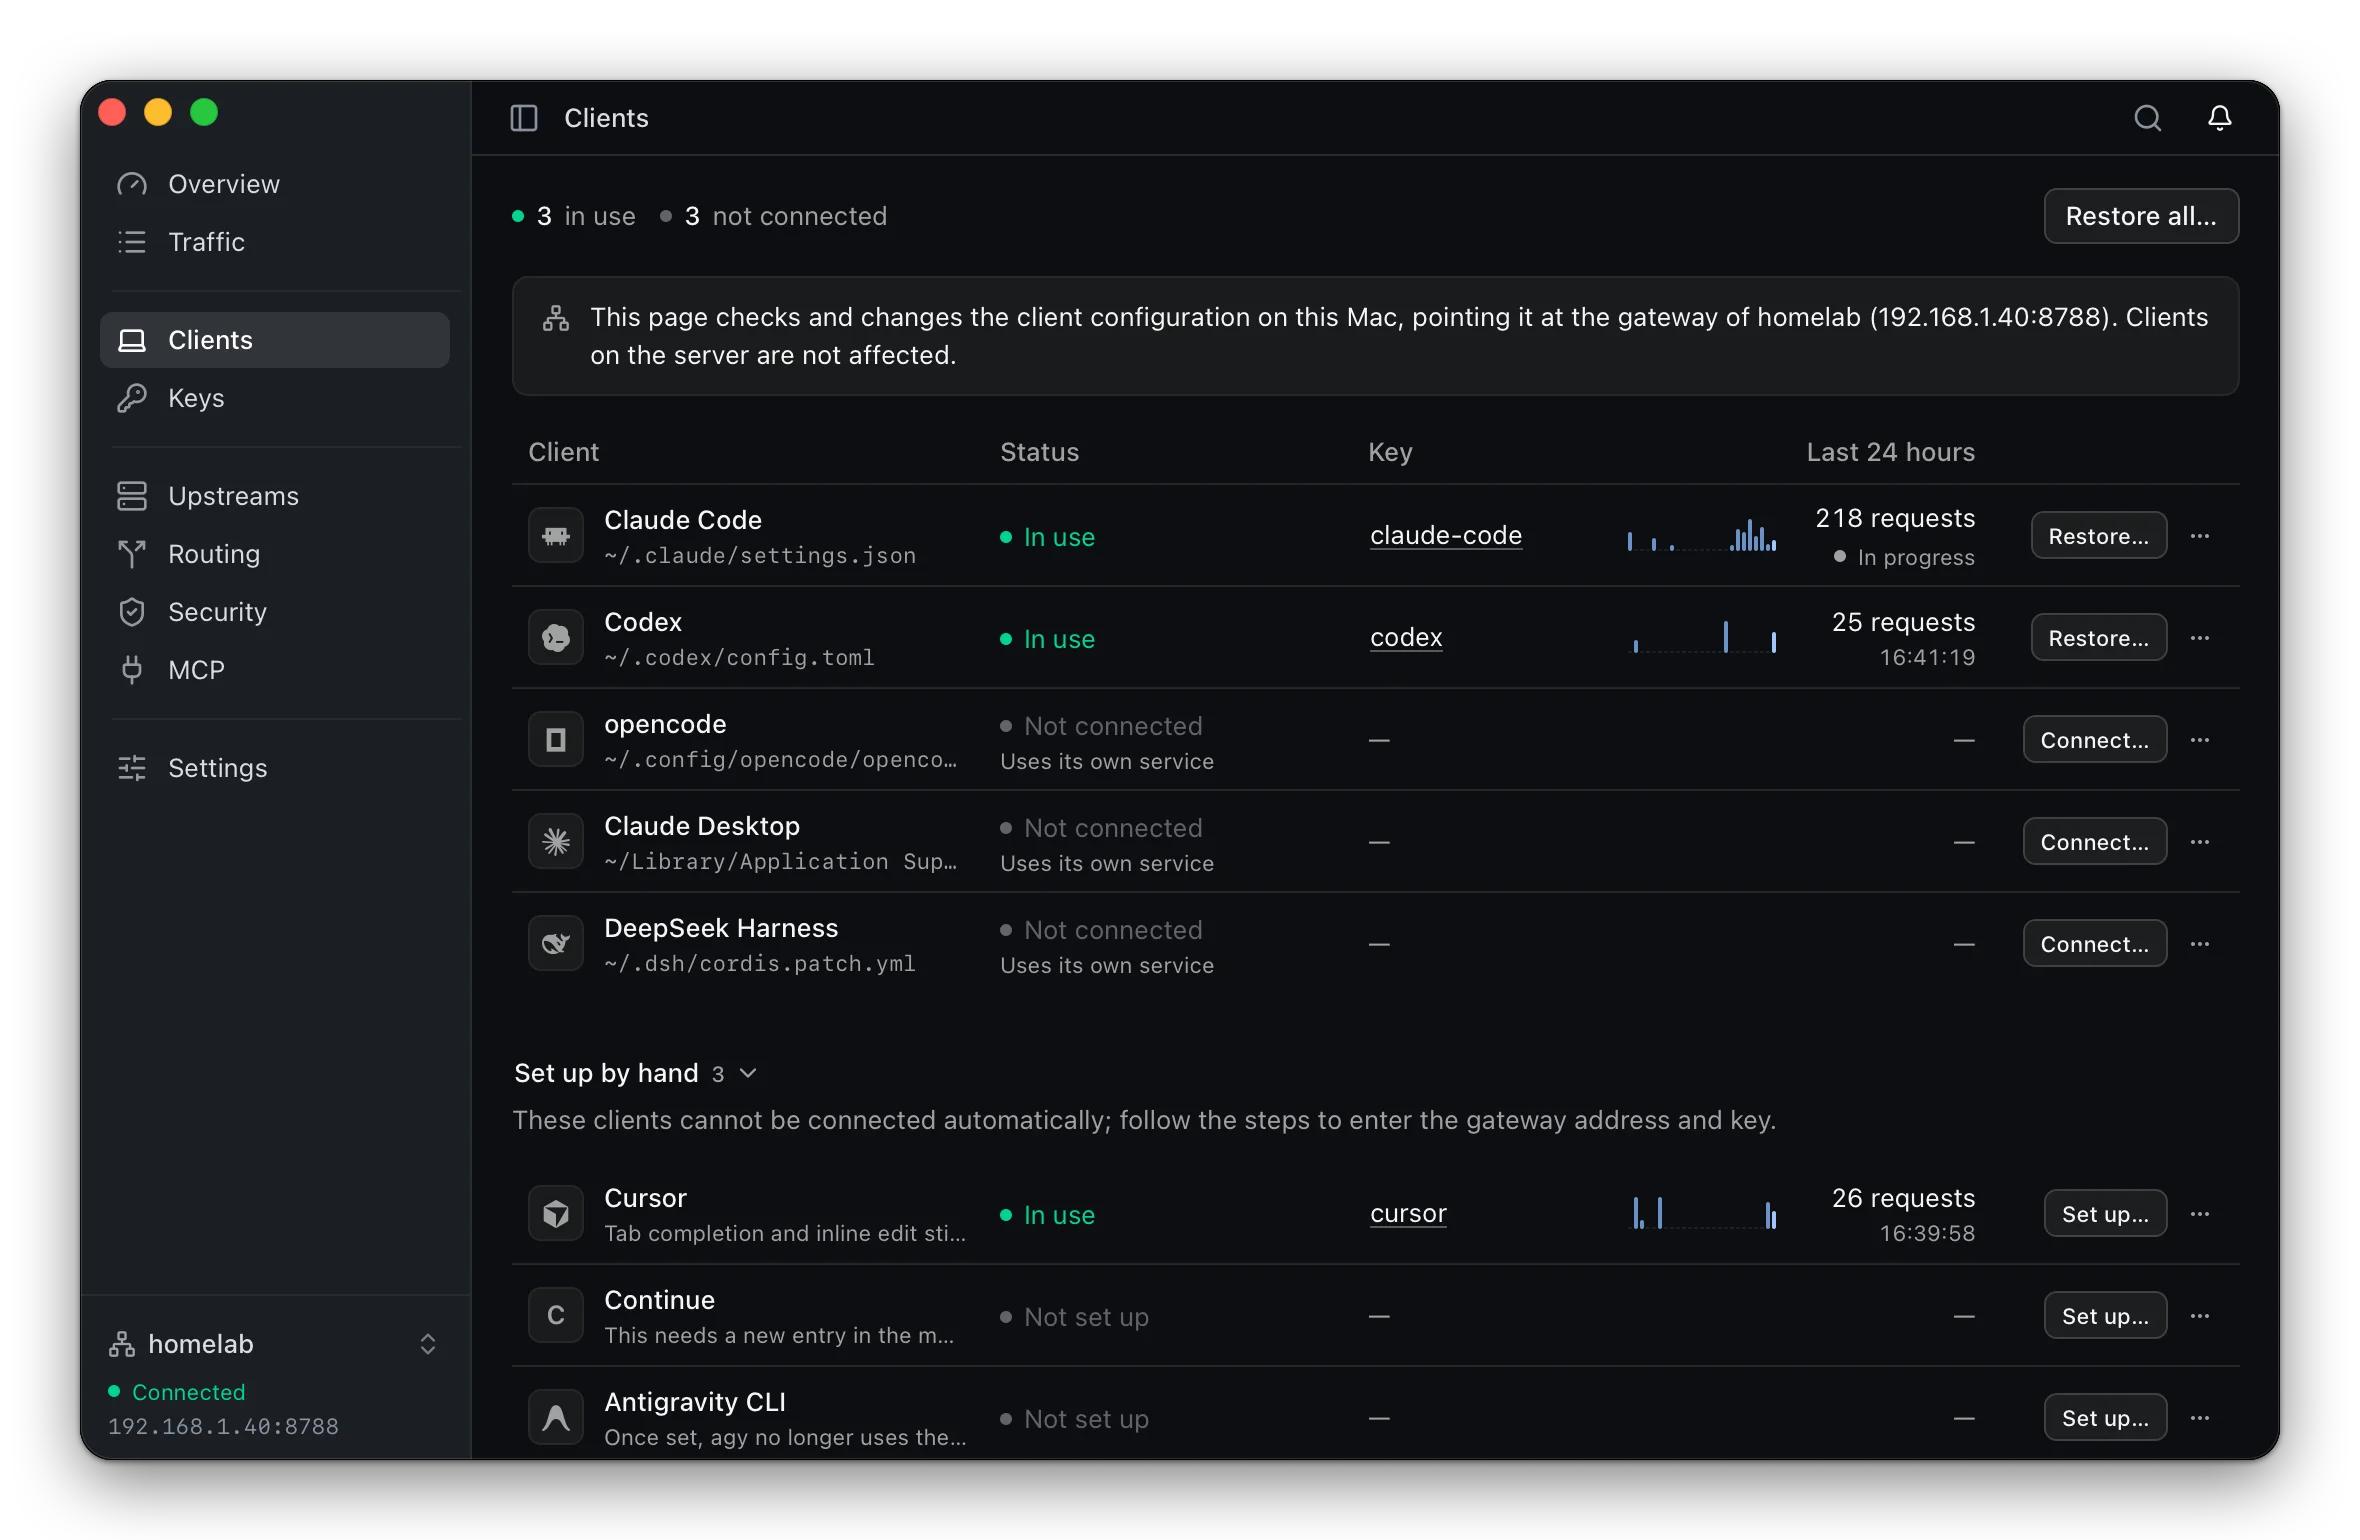Open Settings in sidebar
The image size is (2360, 1540).
(x=275, y=768)
